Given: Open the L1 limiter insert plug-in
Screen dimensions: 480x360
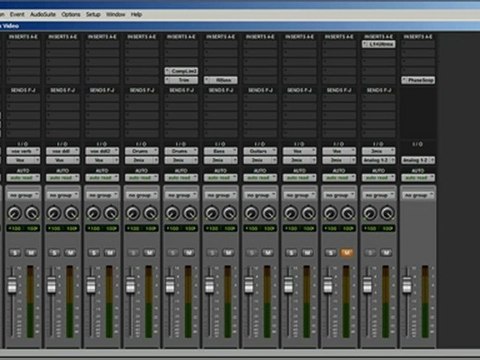Looking at the screenshot, I should click(x=379, y=44).
